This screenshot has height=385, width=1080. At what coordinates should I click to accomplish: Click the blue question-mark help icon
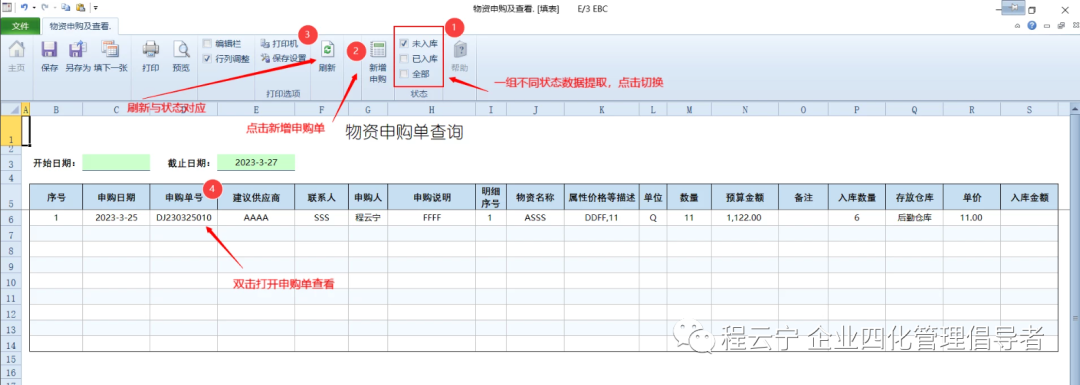pos(1032,25)
